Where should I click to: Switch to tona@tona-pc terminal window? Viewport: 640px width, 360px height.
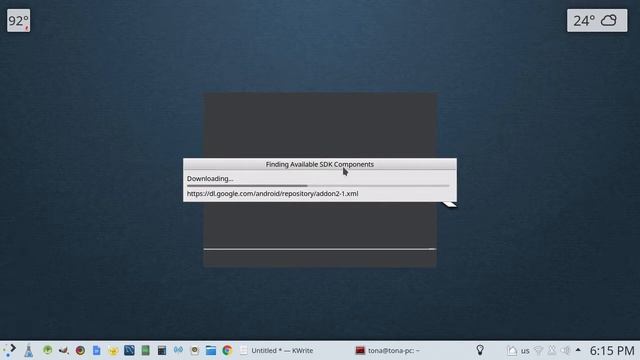tap(387, 350)
